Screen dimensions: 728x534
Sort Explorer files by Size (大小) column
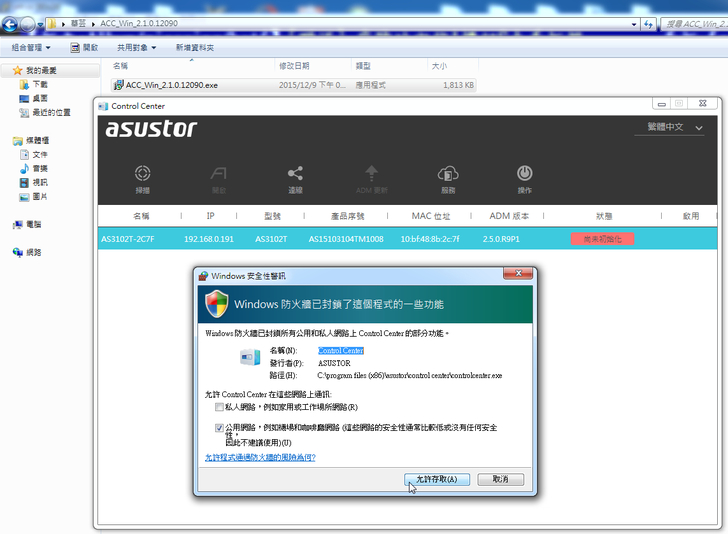[x=453, y=66]
